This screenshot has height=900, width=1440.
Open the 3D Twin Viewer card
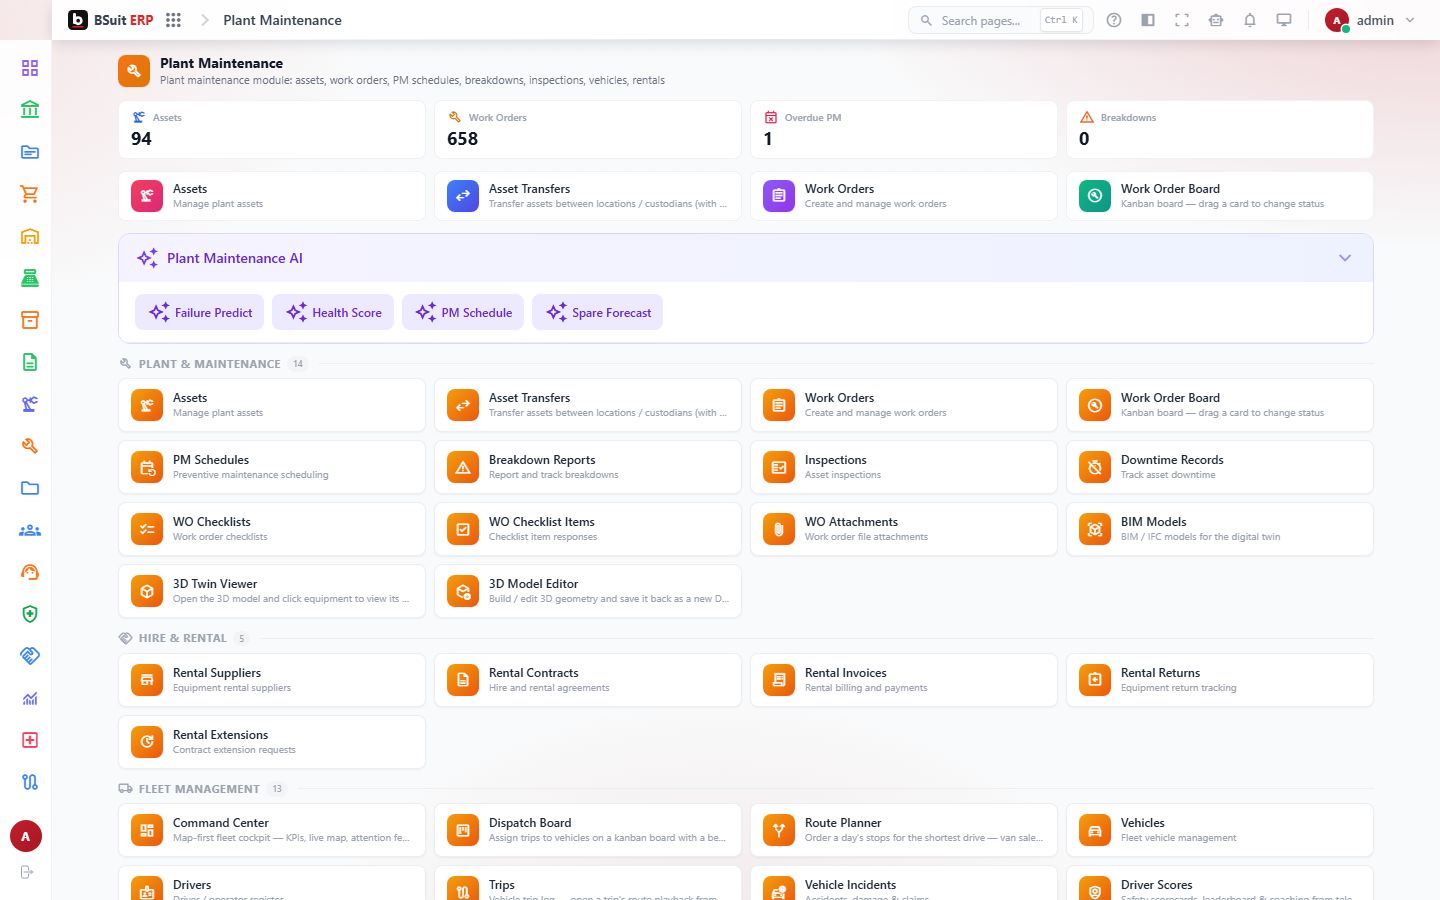pyautogui.click(x=272, y=591)
